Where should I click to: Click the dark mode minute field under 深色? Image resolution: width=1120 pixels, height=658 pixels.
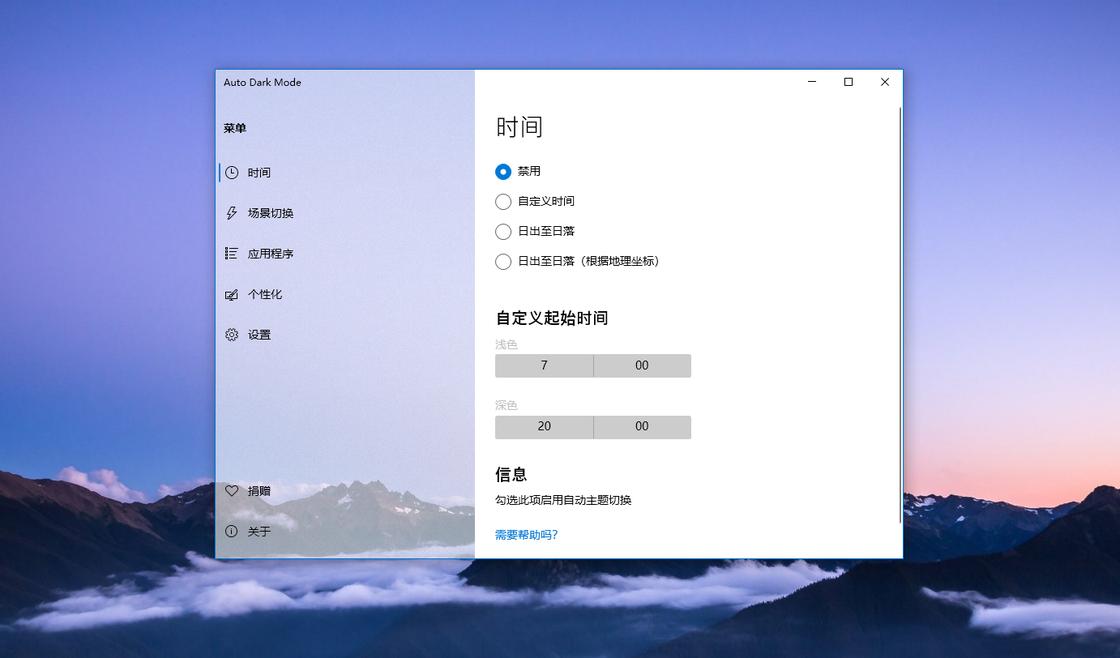coord(641,426)
